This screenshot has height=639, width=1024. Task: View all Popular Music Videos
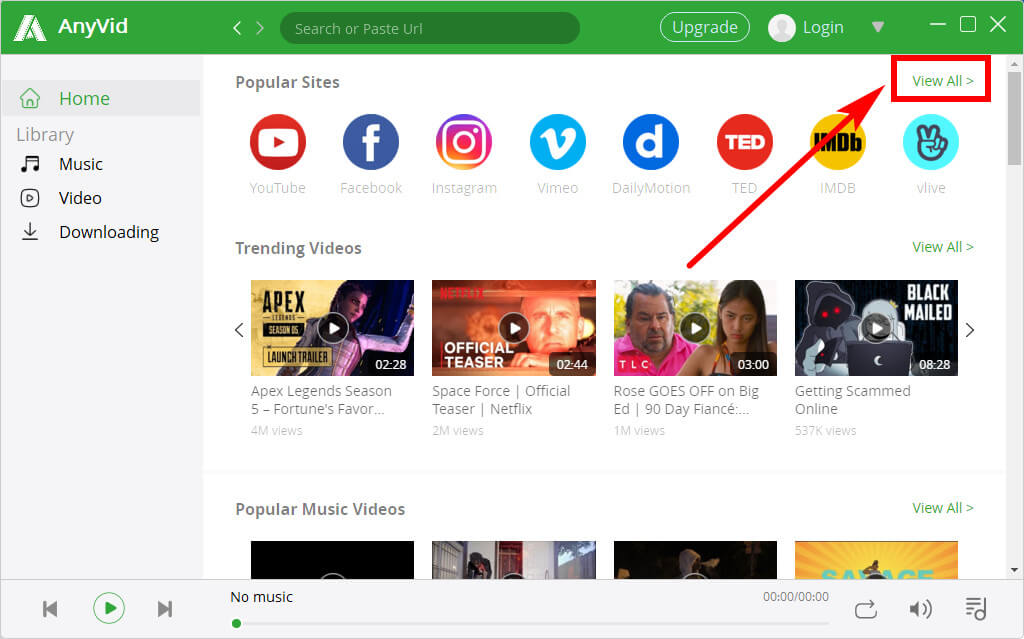click(942, 508)
